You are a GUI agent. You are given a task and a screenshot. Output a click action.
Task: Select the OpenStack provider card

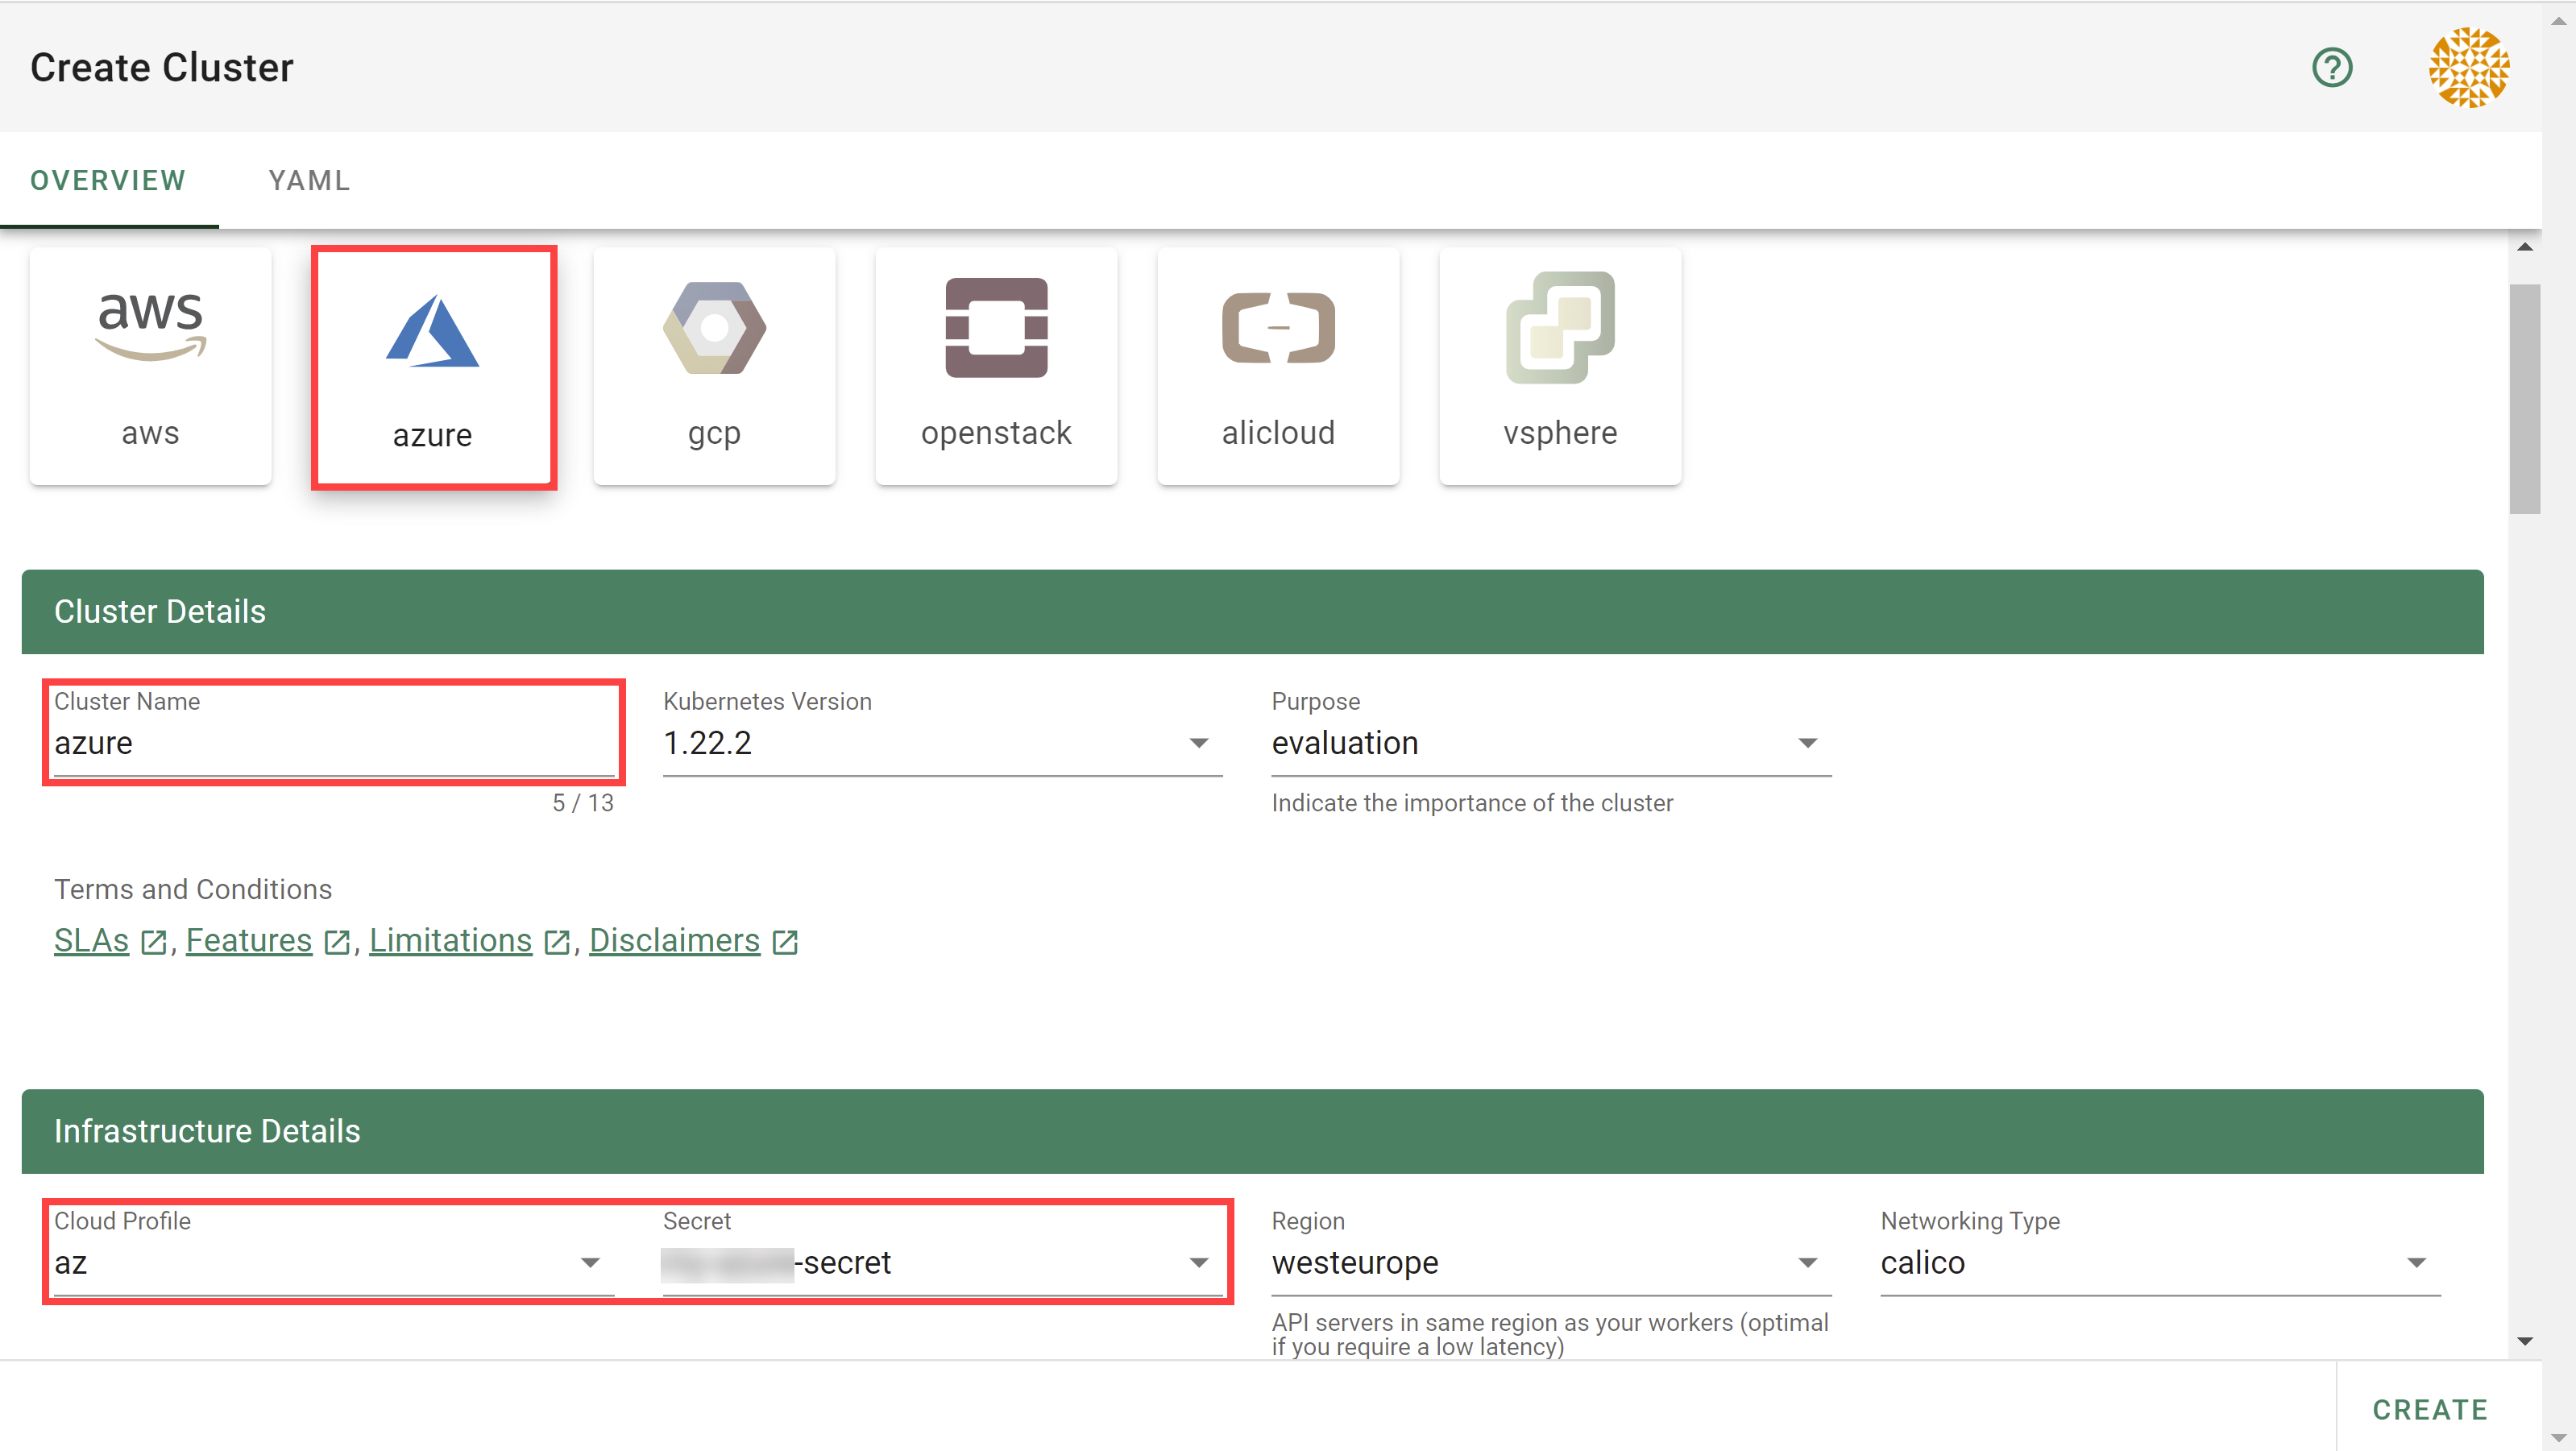coord(996,366)
